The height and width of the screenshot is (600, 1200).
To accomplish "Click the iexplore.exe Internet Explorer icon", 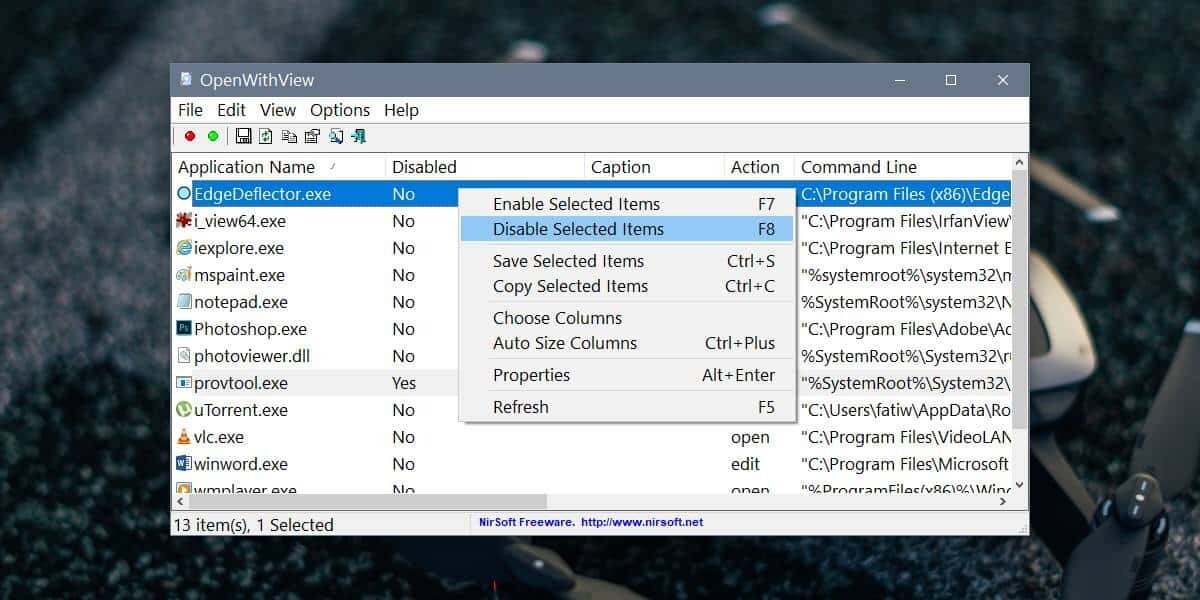I will 184,248.
